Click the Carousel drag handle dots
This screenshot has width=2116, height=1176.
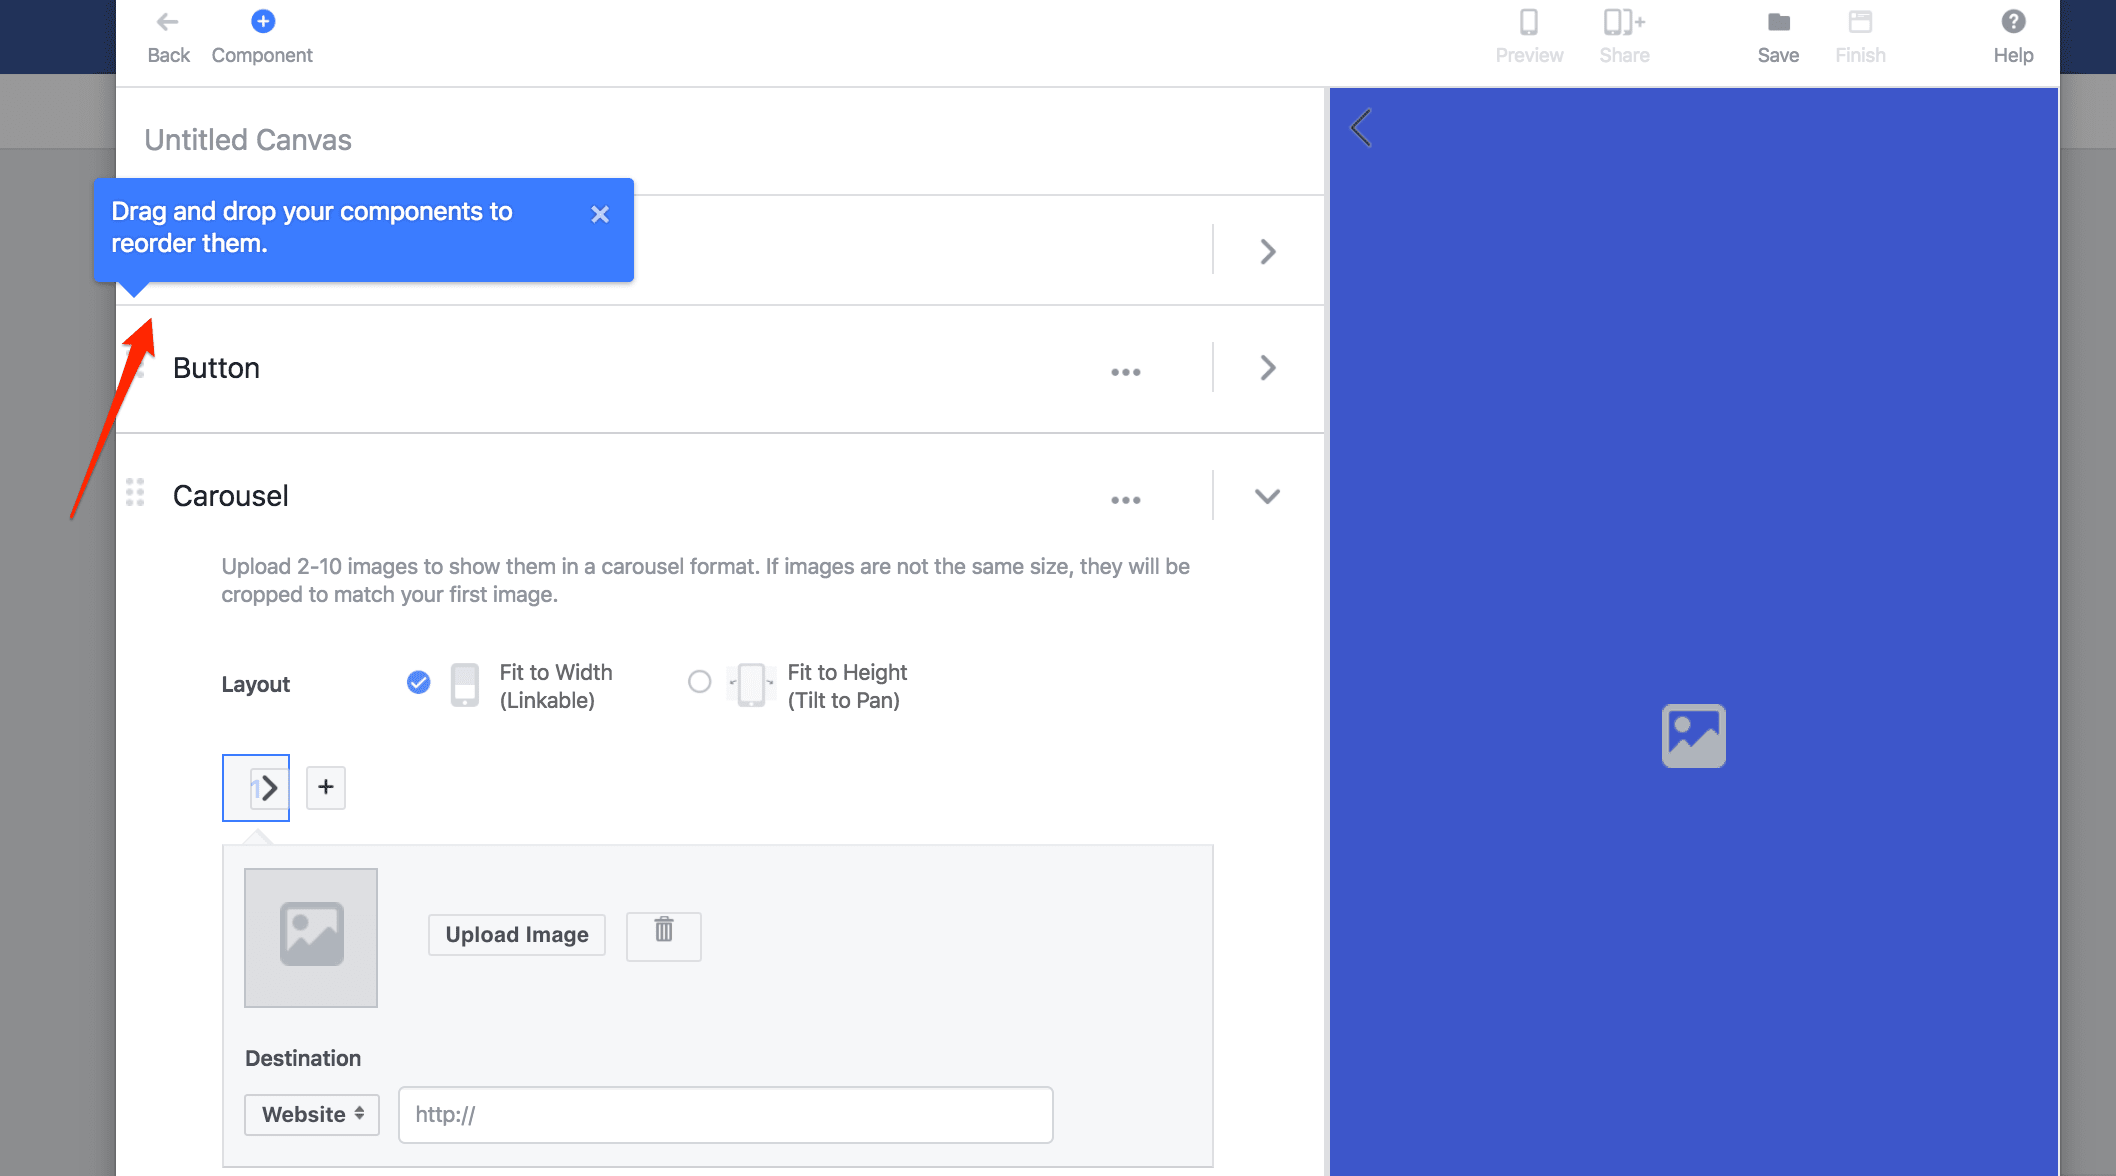click(135, 492)
